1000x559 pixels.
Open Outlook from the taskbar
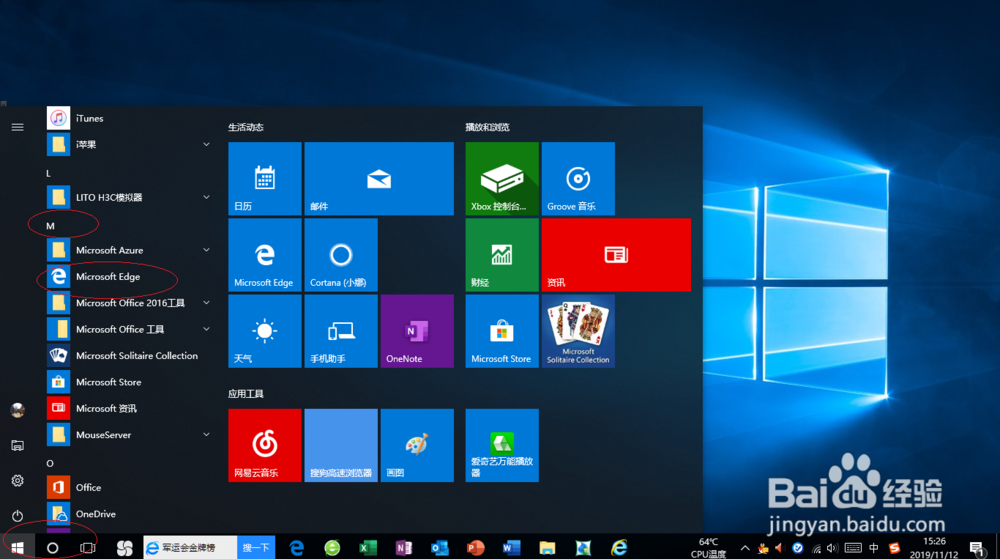(x=439, y=548)
